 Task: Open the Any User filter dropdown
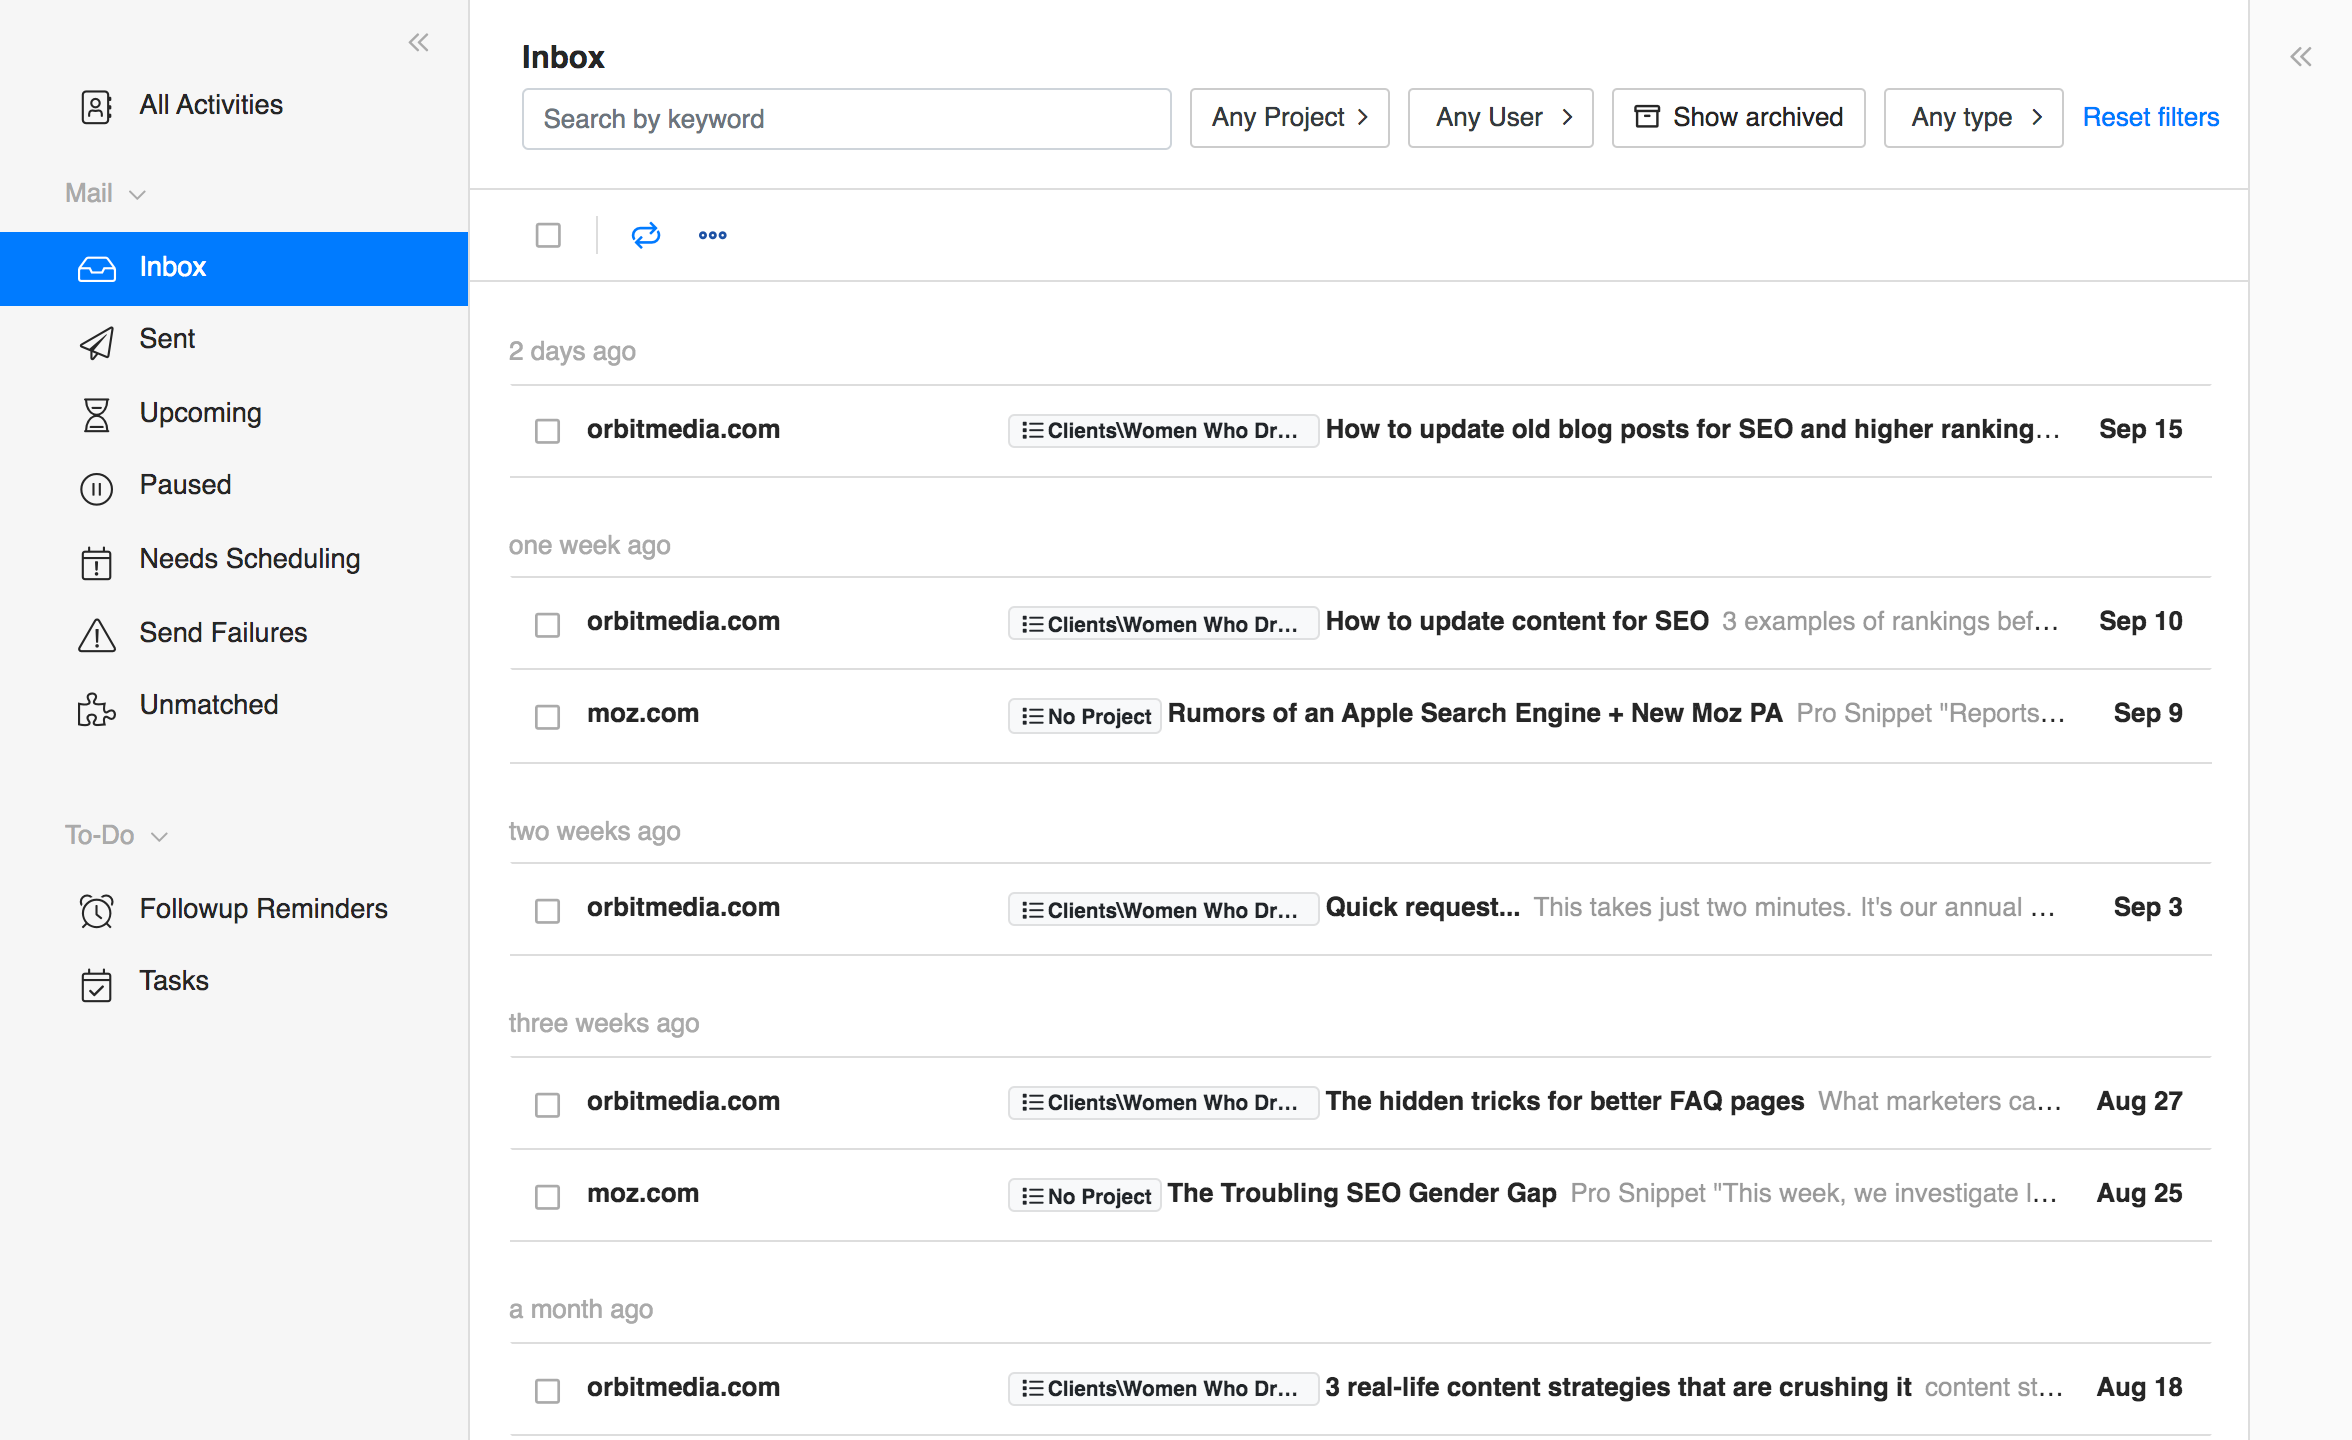tap(1500, 118)
